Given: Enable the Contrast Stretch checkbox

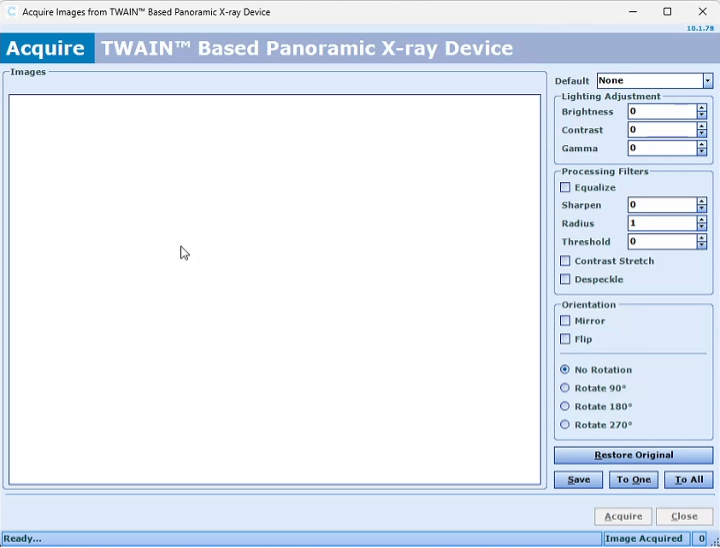Looking at the screenshot, I should [565, 261].
